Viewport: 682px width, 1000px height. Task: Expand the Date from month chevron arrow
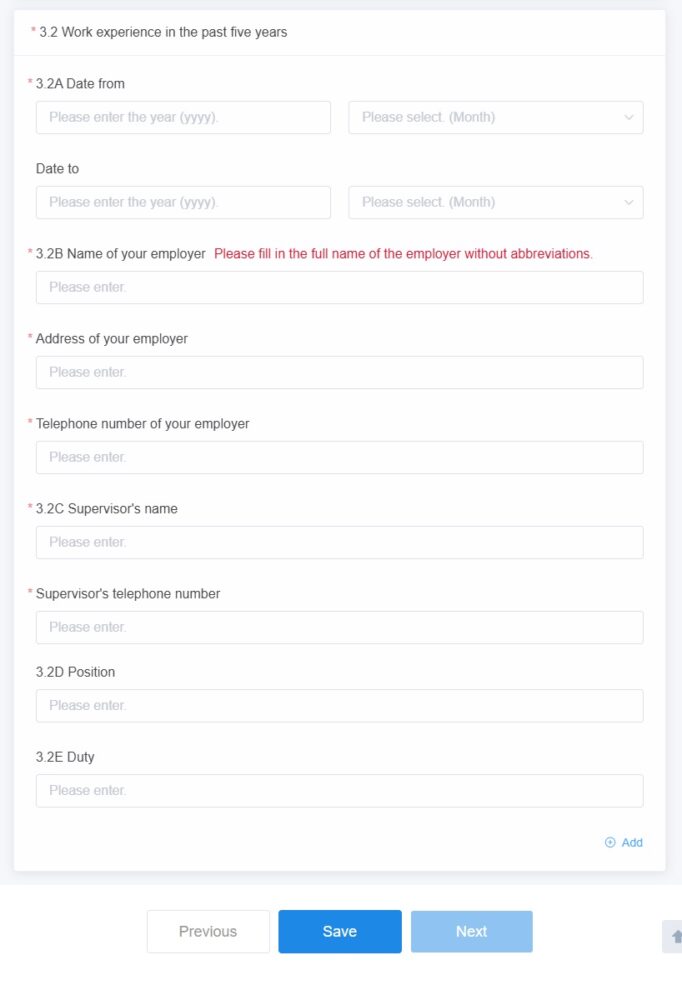click(628, 117)
